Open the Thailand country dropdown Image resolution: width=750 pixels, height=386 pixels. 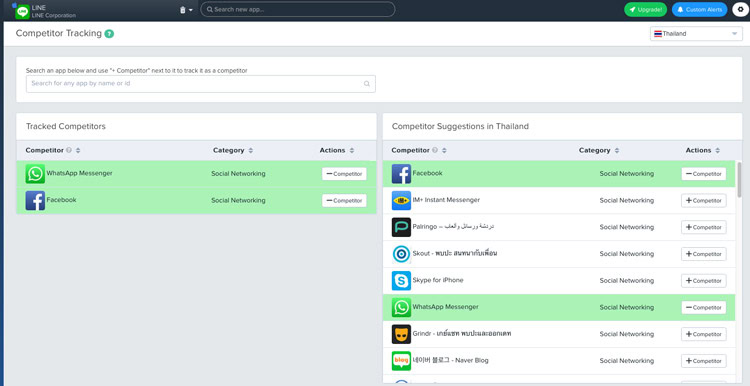[x=696, y=33]
